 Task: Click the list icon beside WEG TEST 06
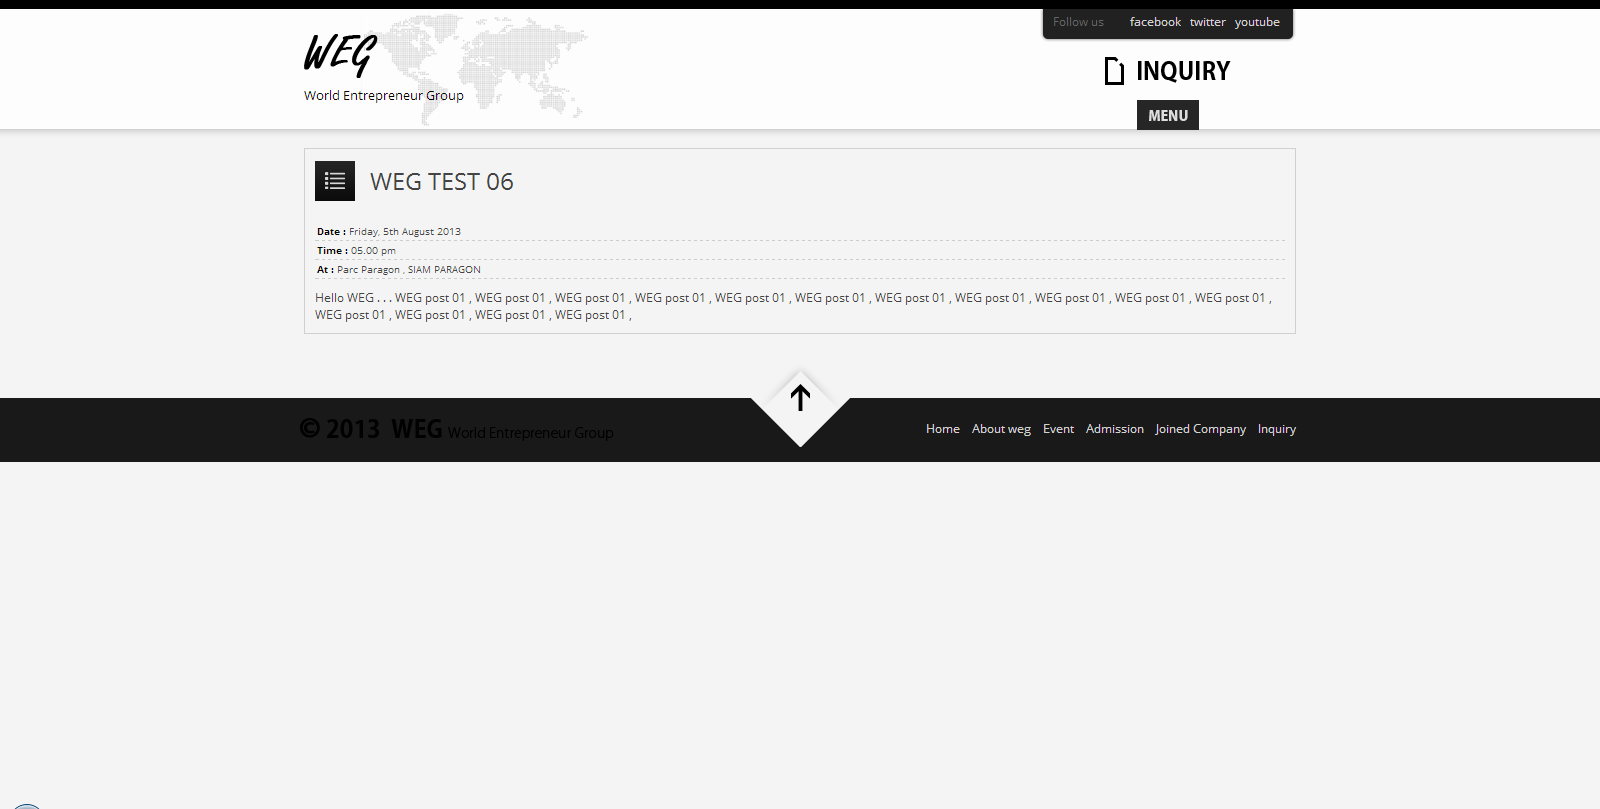(x=335, y=181)
